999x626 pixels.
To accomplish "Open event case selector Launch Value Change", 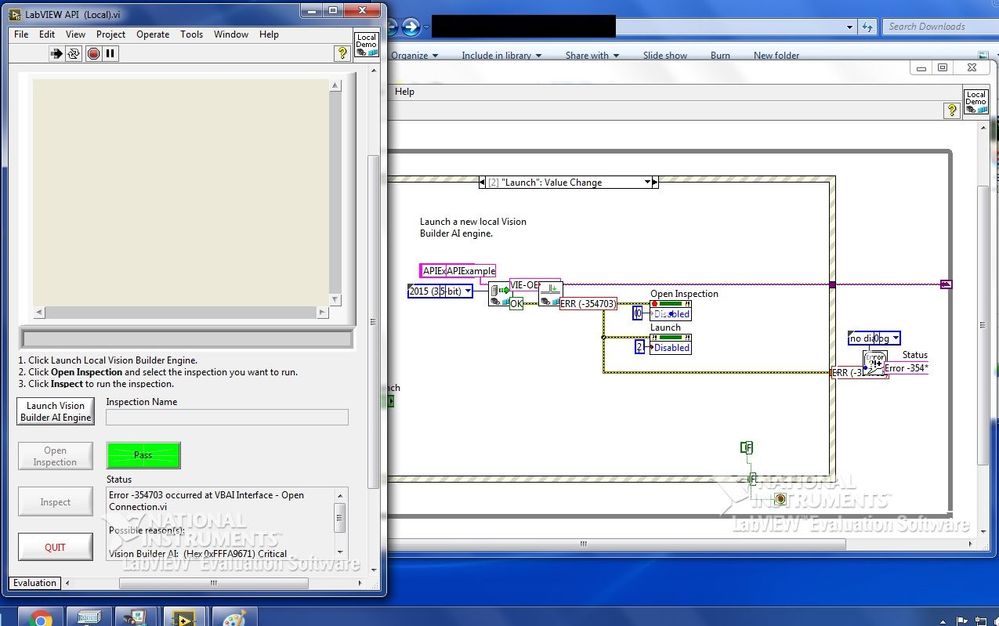I will click(x=568, y=182).
